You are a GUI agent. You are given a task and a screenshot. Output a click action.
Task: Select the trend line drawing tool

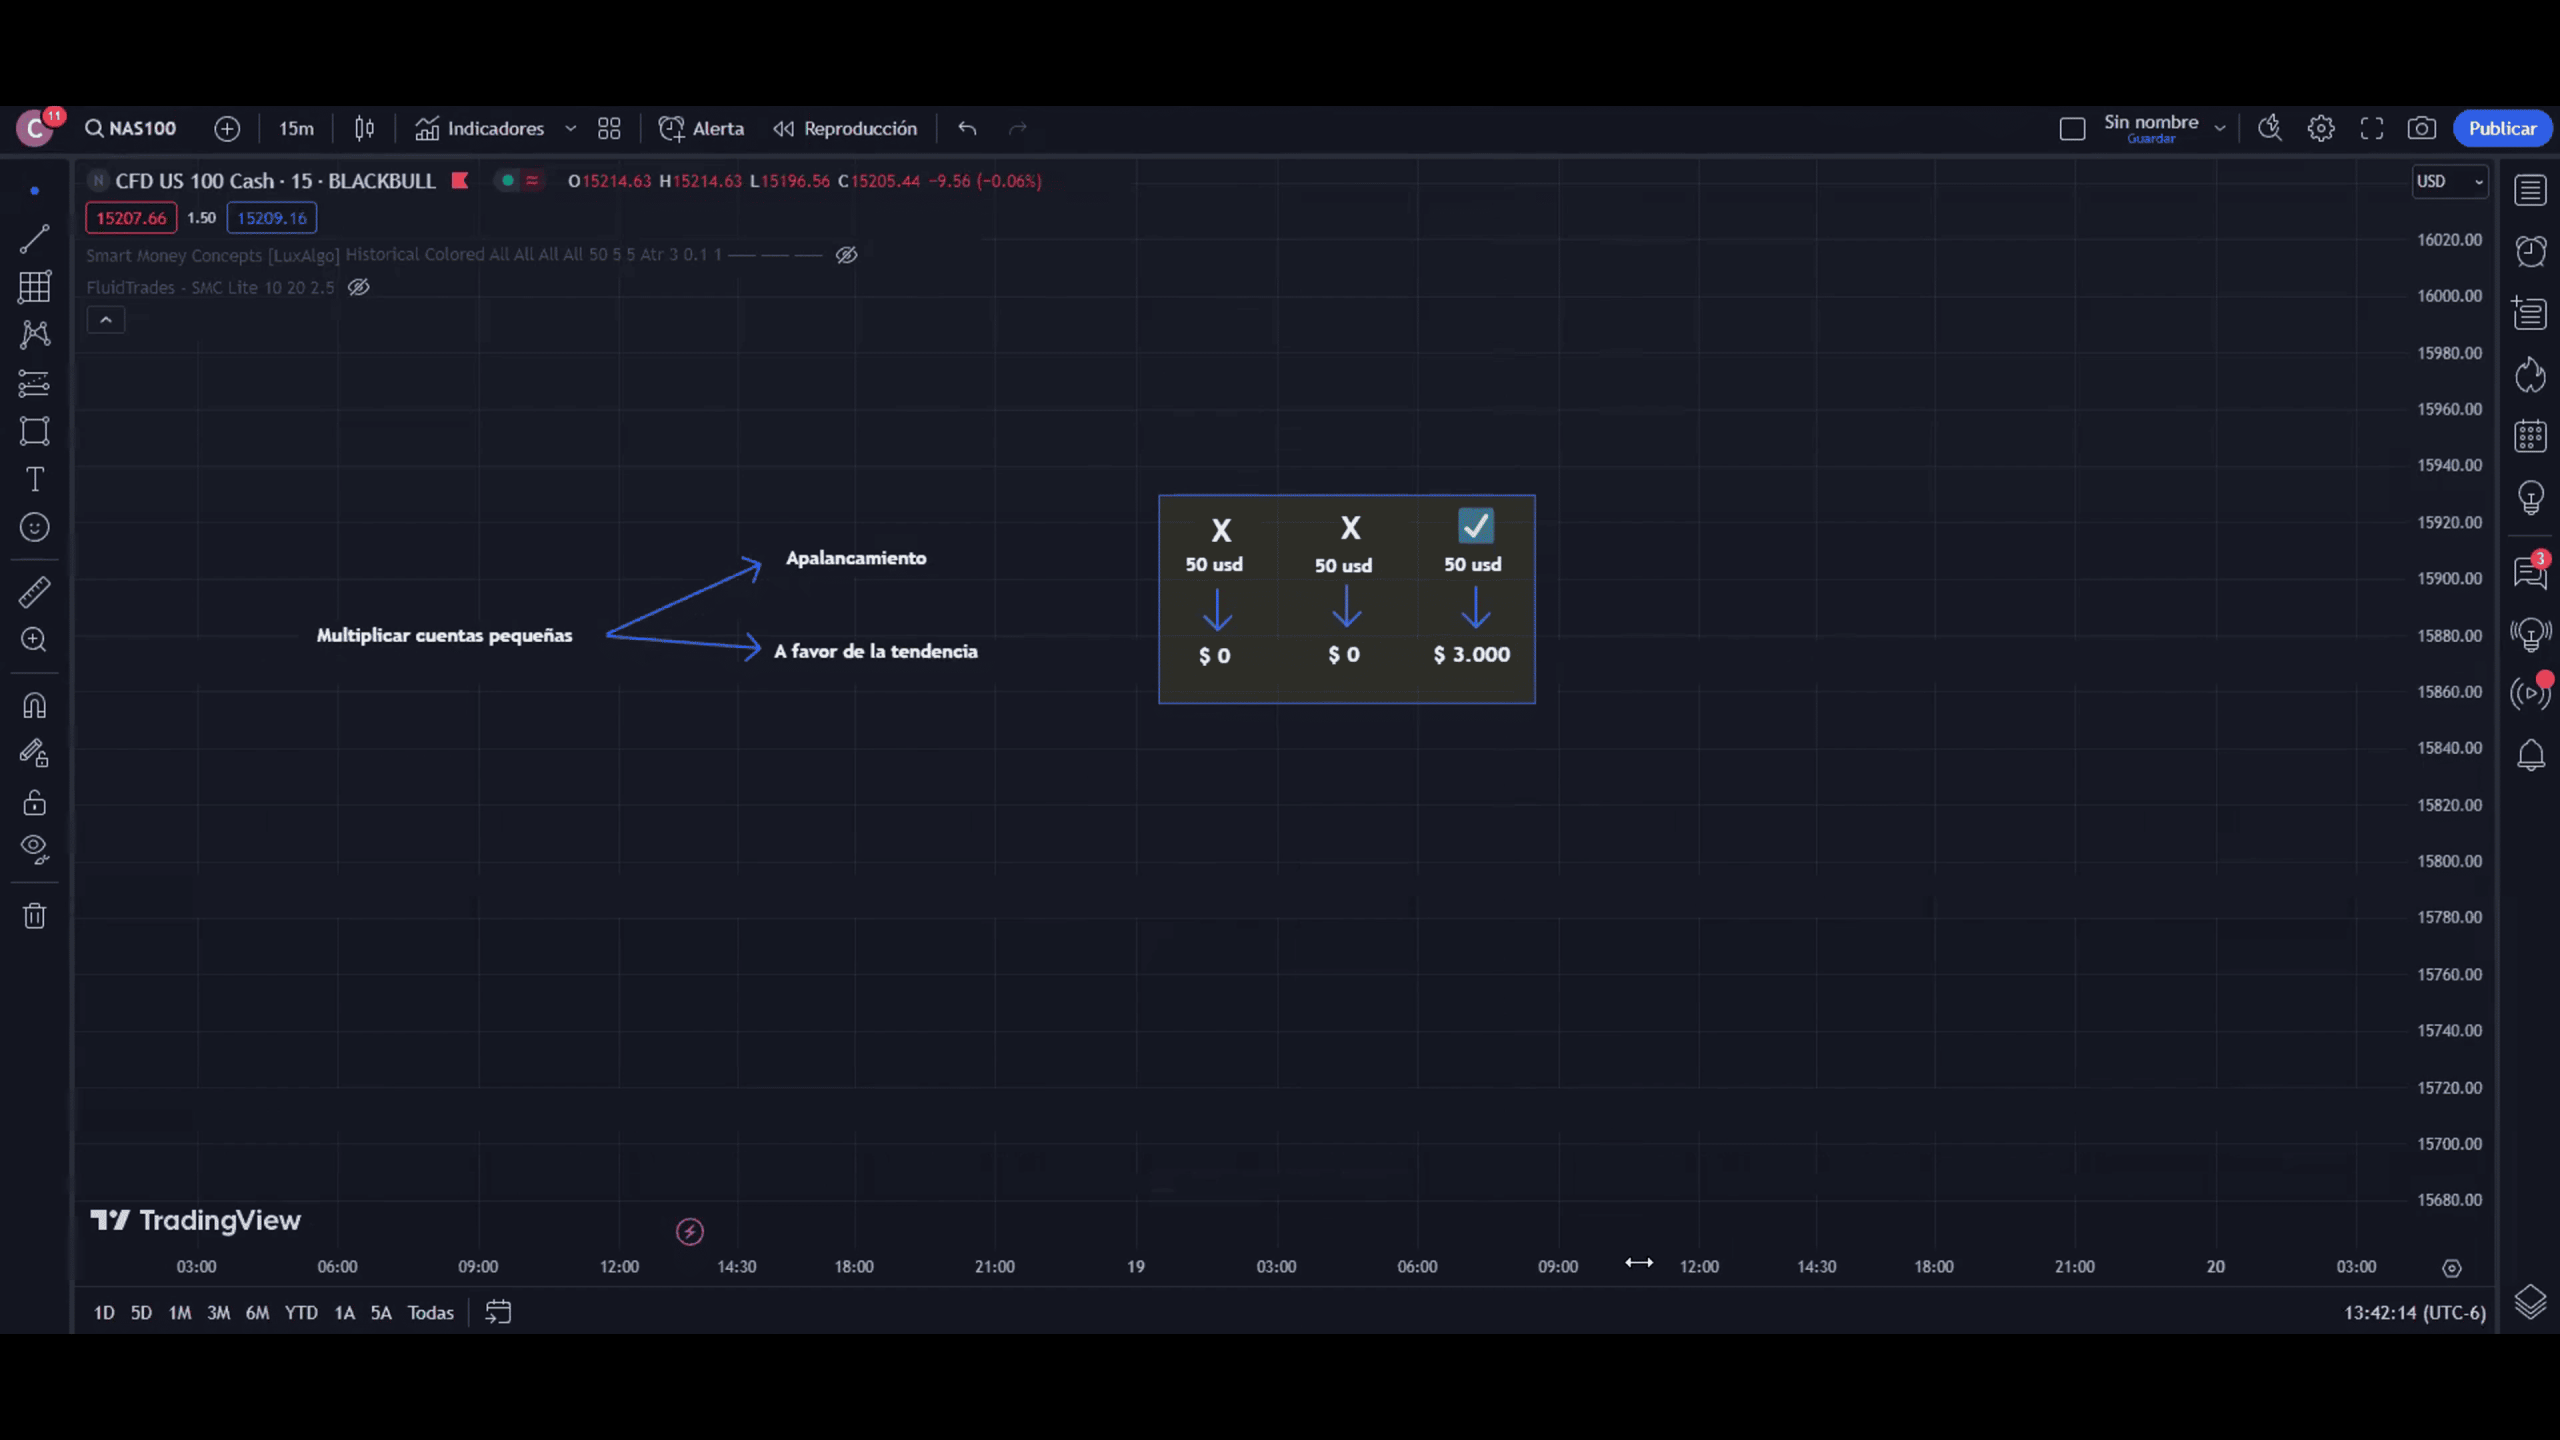(34, 238)
